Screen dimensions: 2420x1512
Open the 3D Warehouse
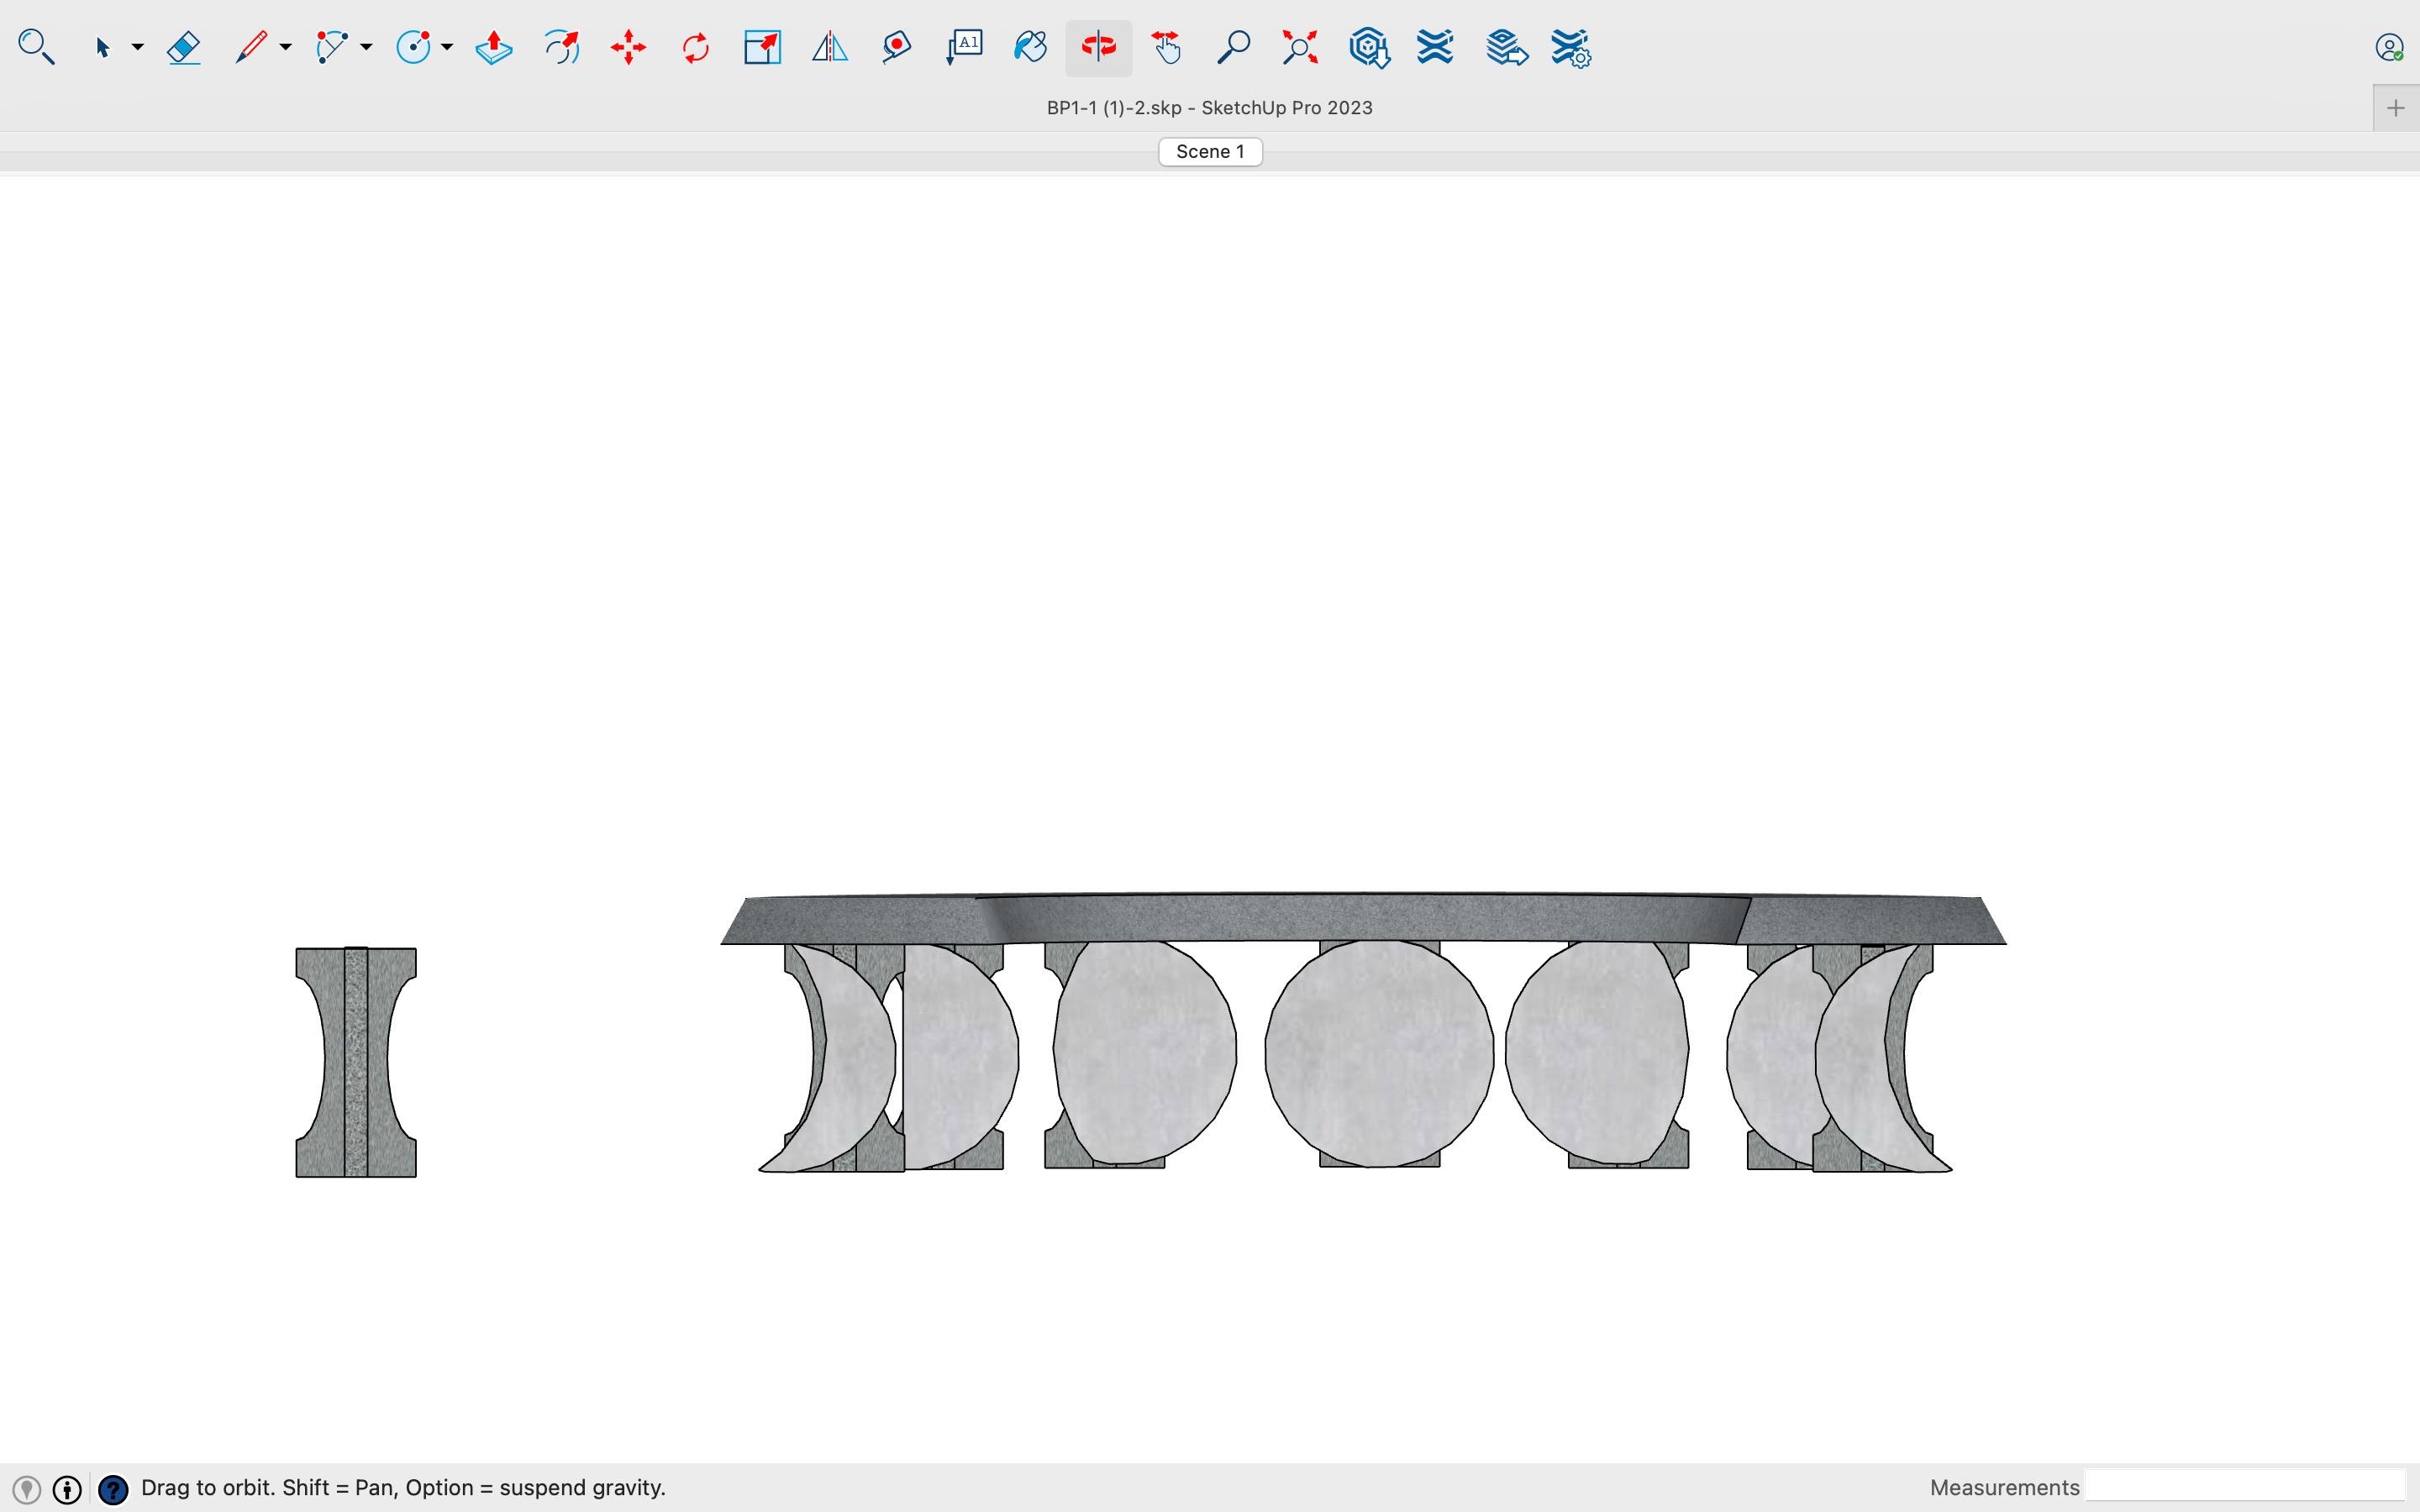1368,47
